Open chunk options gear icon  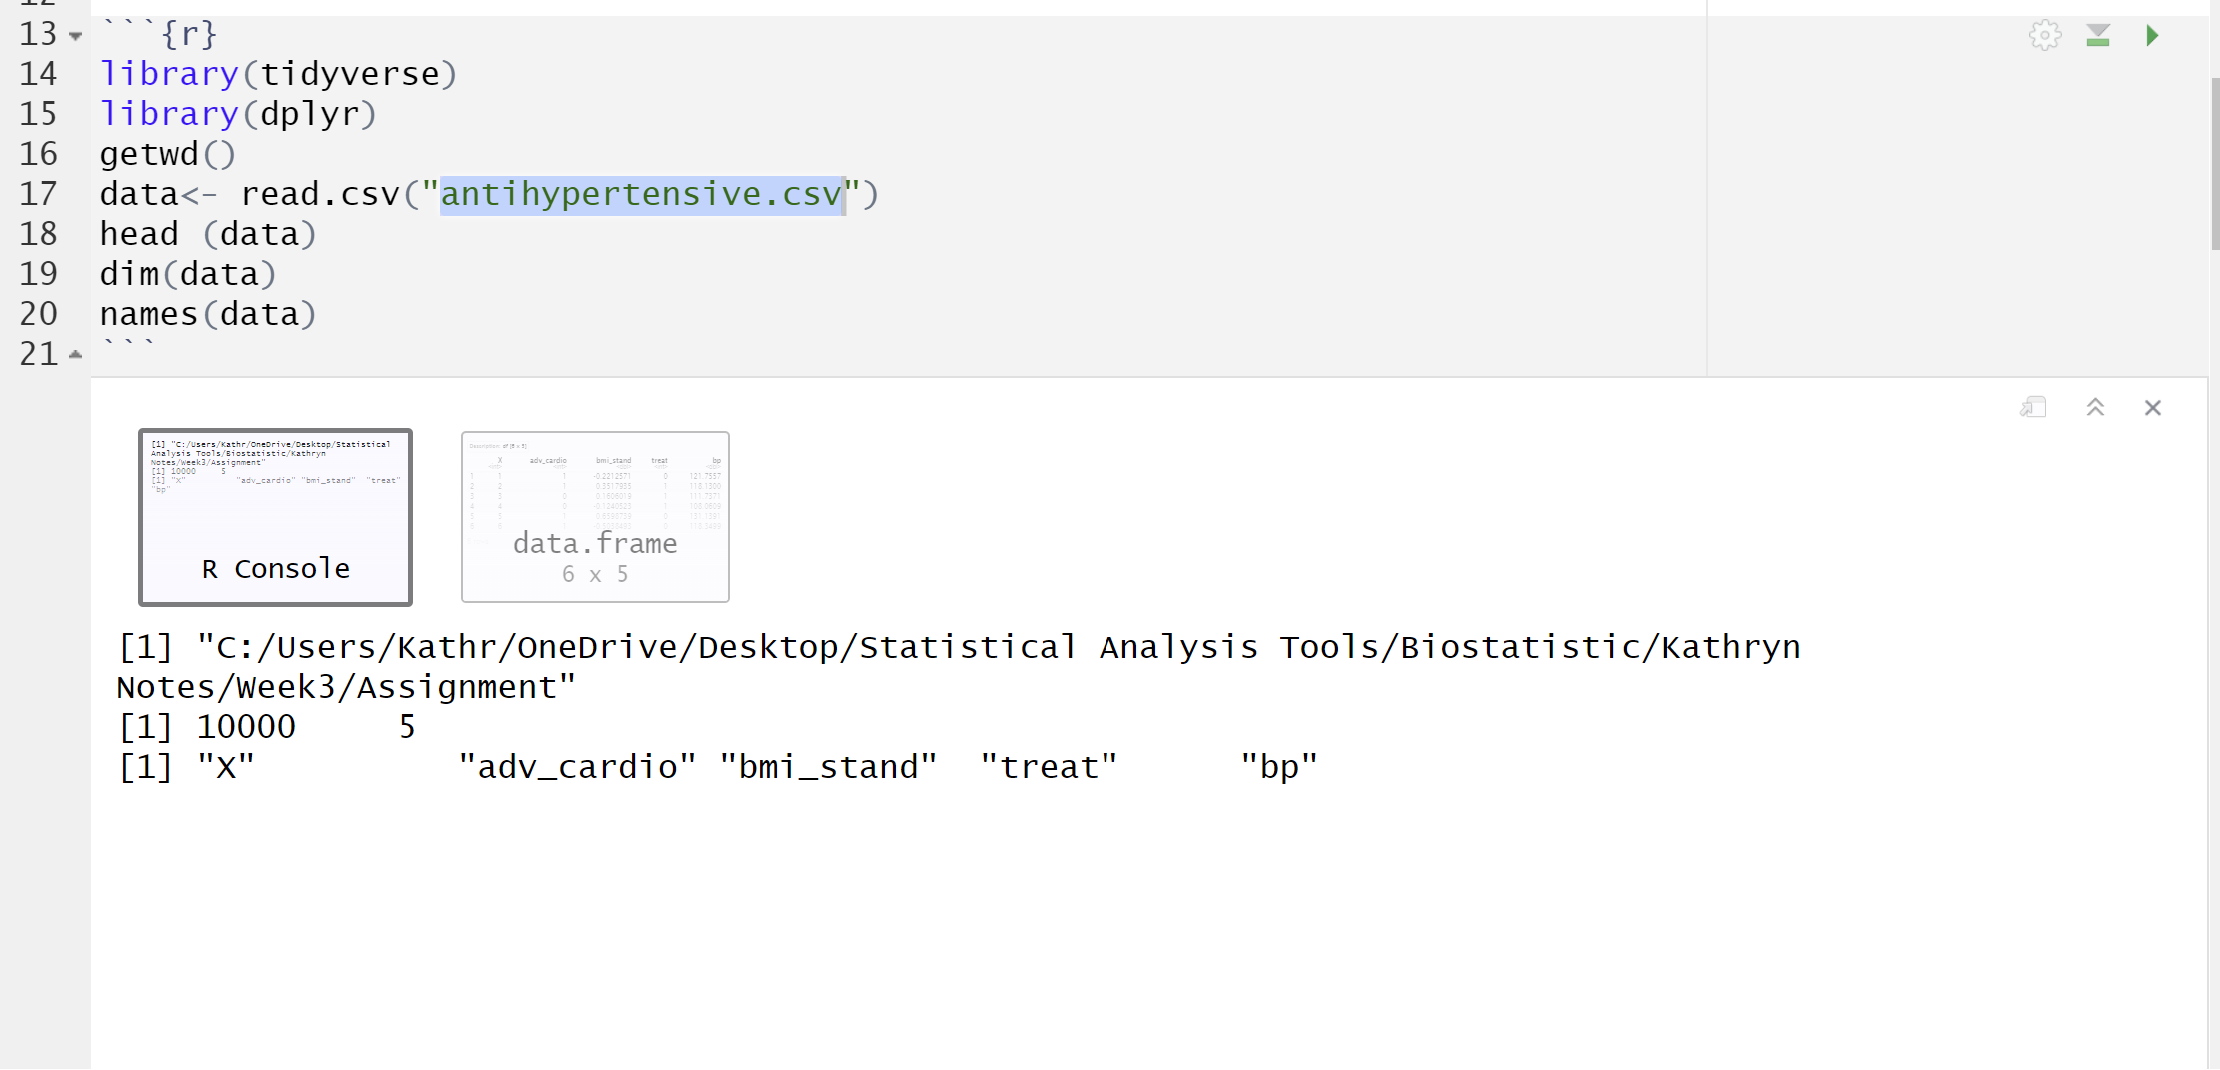(x=2045, y=36)
